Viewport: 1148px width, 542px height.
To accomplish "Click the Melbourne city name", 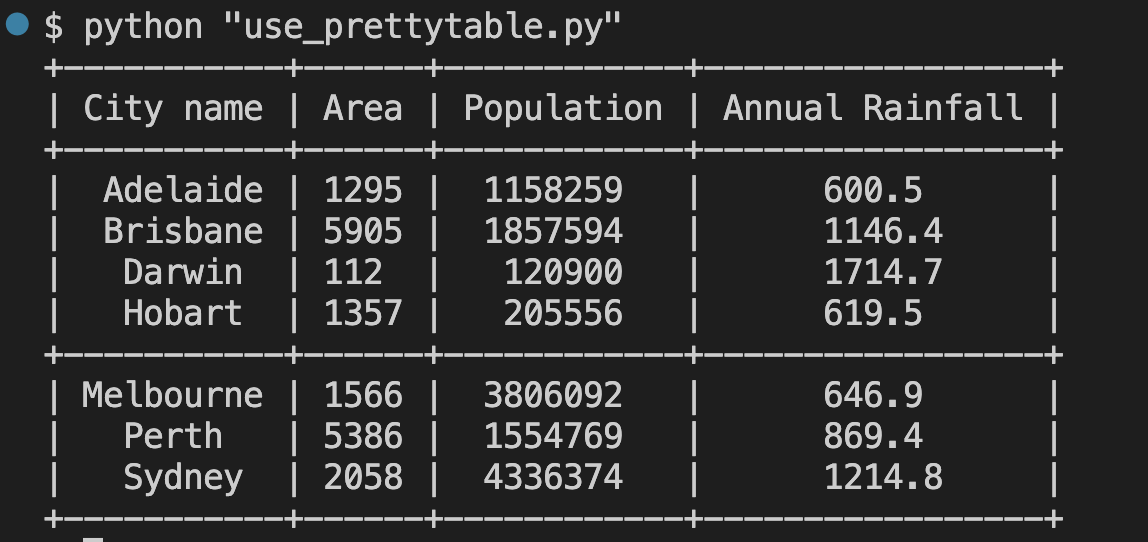I will [173, 396].
